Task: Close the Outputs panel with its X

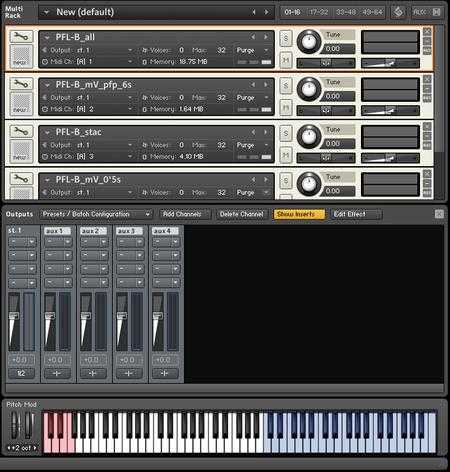Action: coord(439,214)
